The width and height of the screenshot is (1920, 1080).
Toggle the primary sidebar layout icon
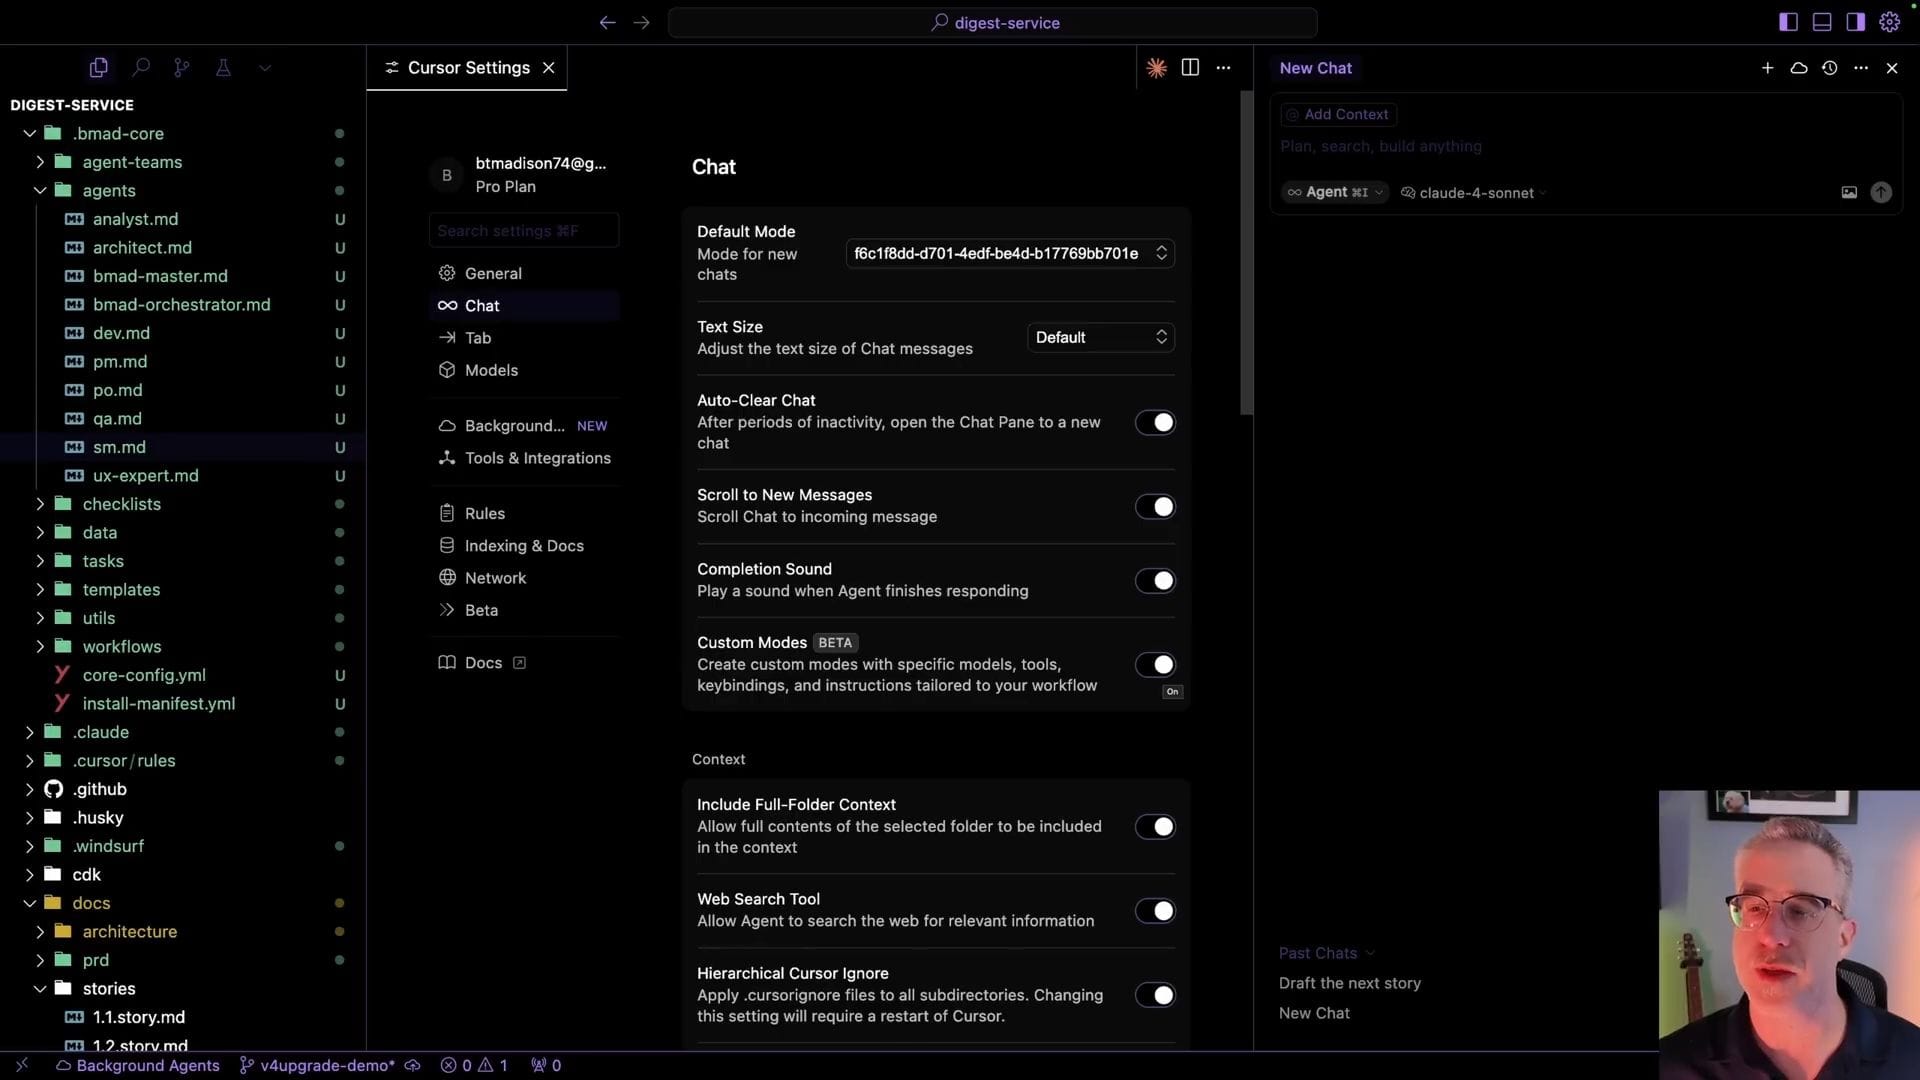coord(1788,22)
